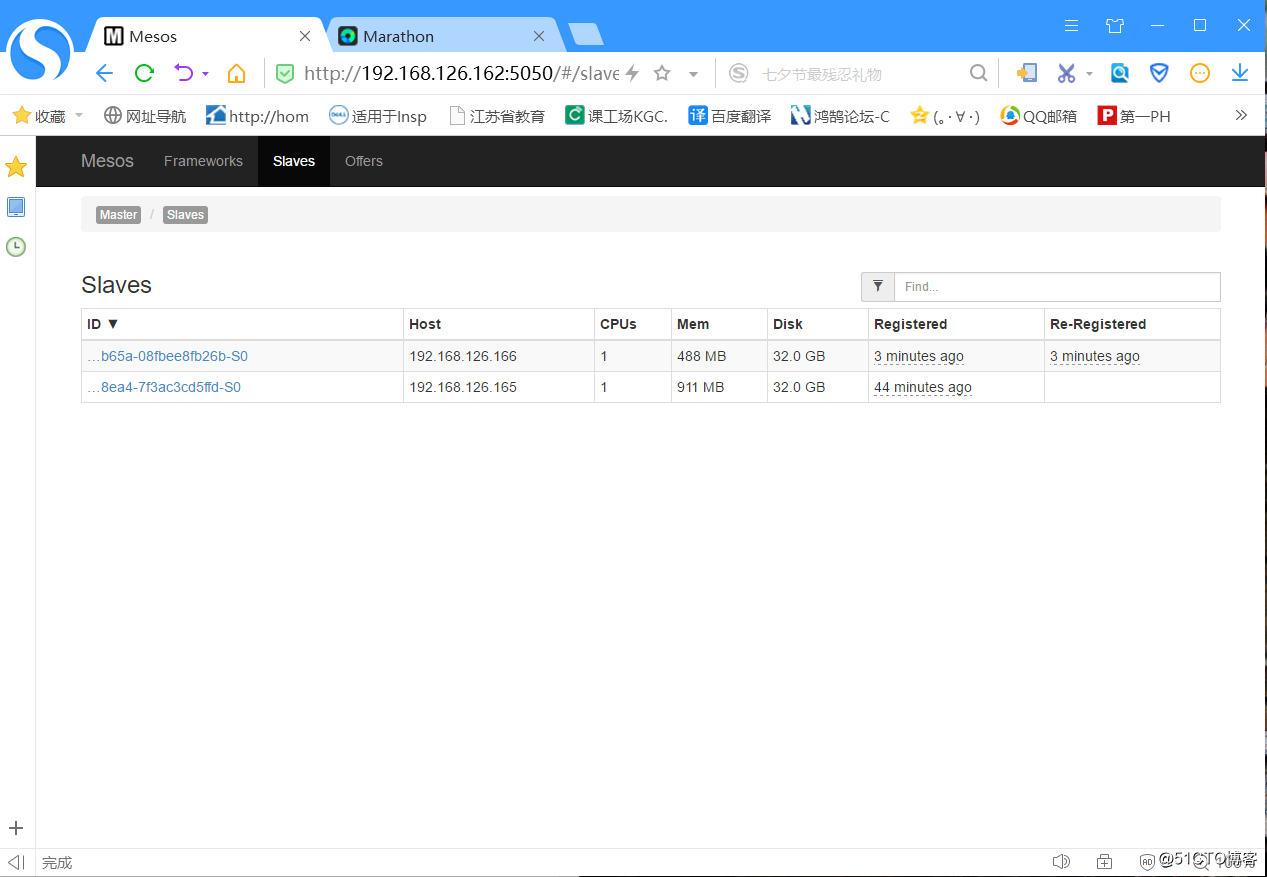Click the lightning speed mode icon

point(632,73)
